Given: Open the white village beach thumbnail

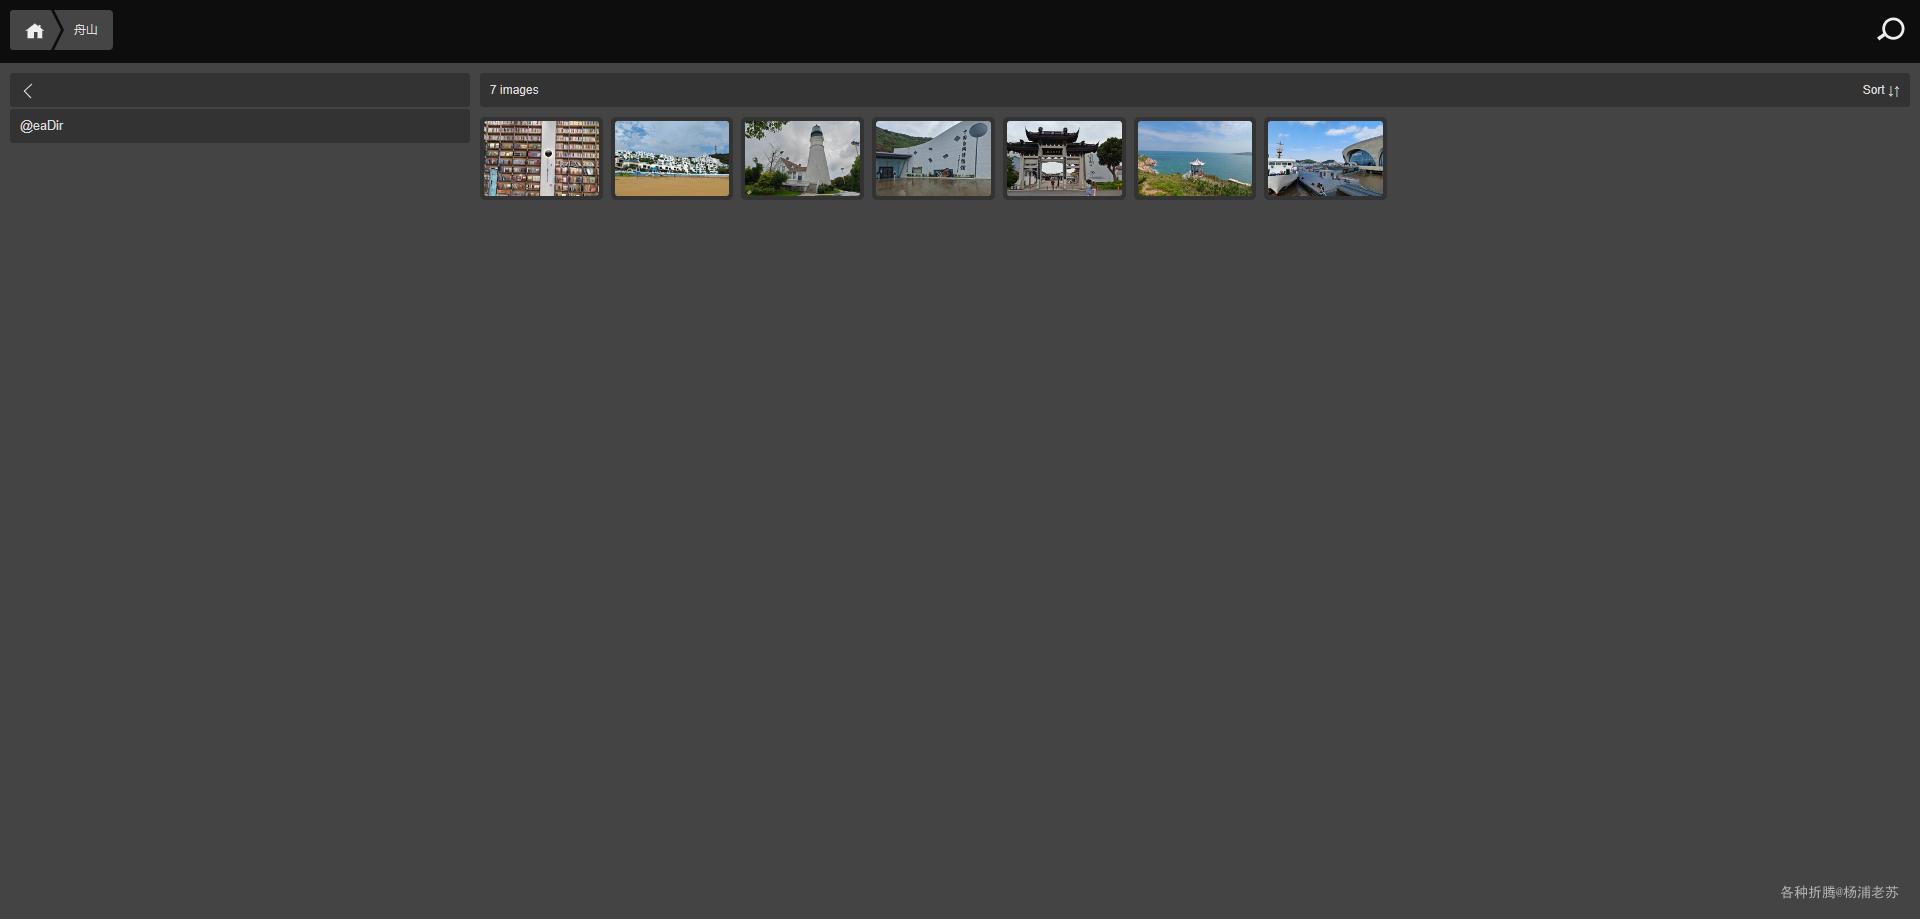Looking at the screenshot, I should click(x=672, y=159).
